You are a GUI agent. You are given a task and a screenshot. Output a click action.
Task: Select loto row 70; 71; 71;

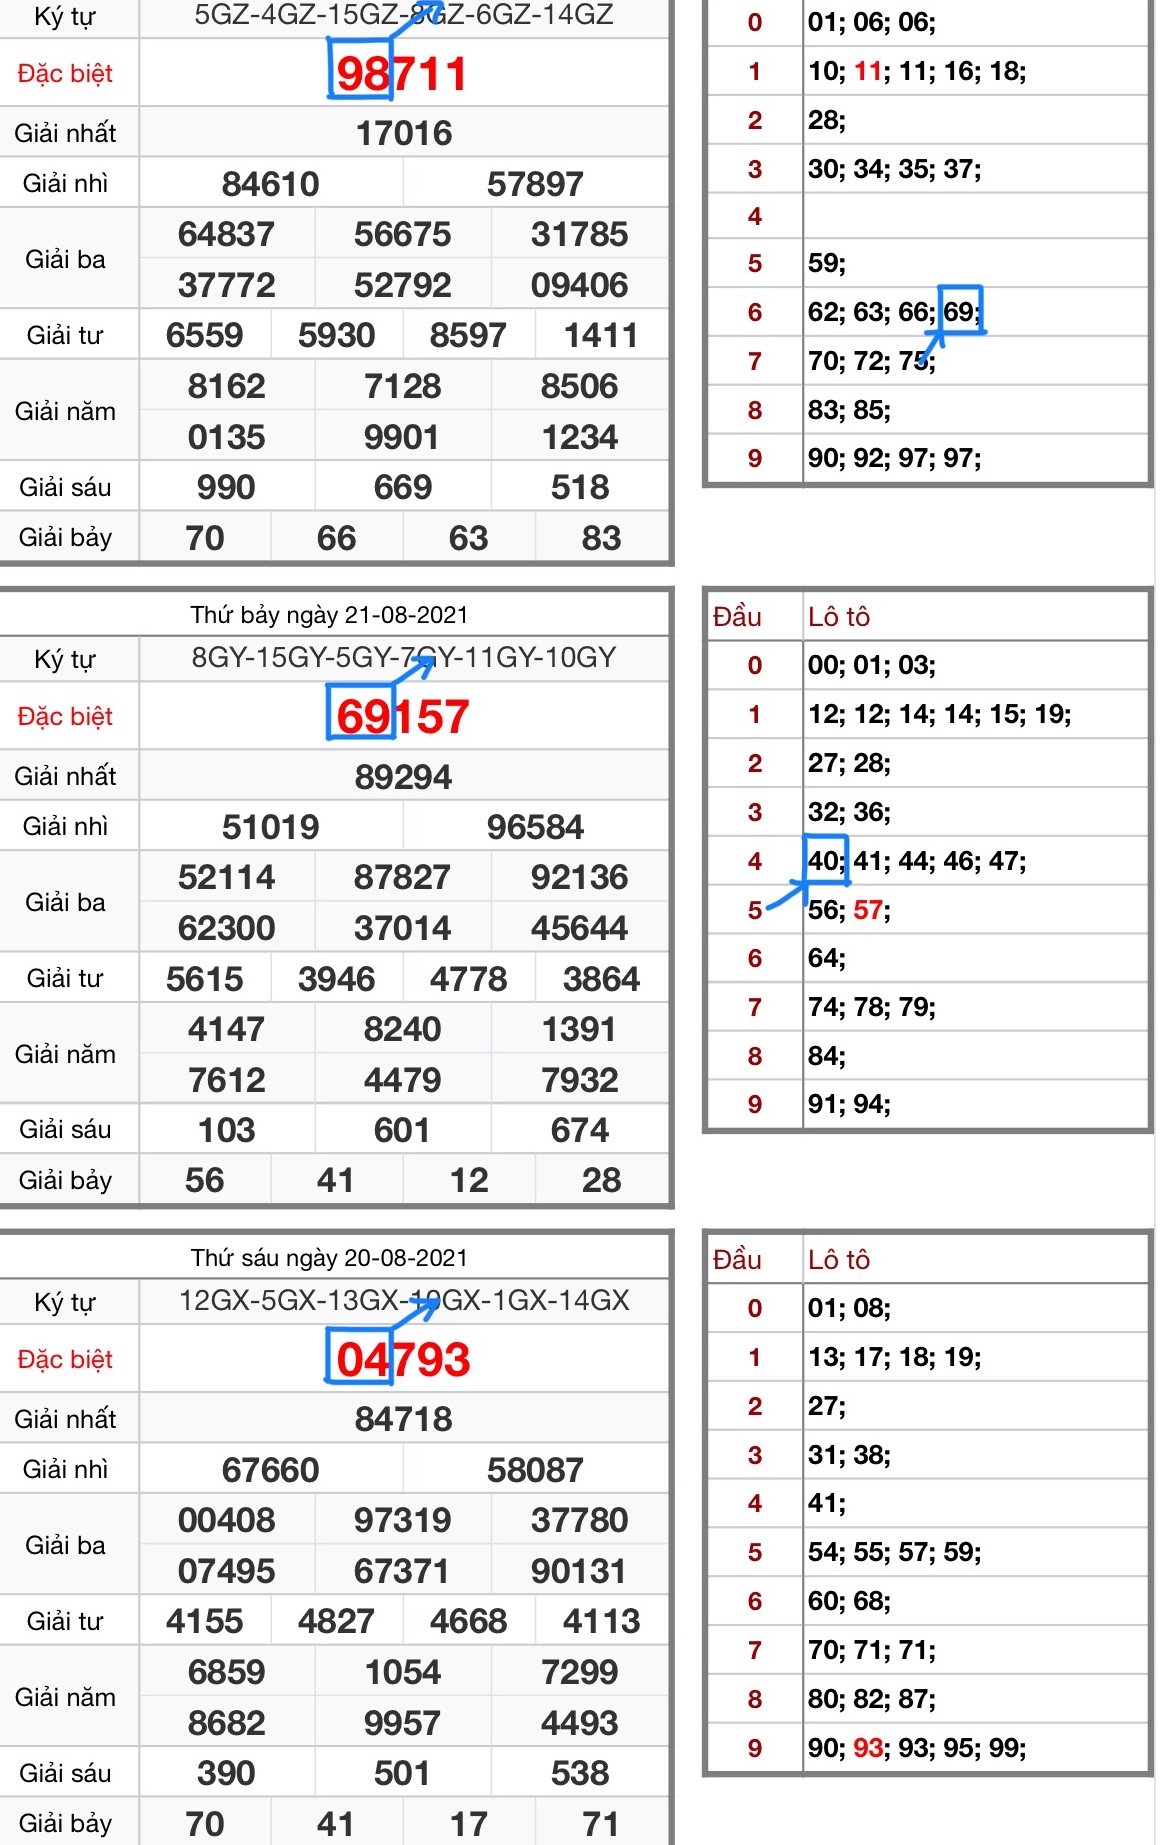click(872, 1650)
